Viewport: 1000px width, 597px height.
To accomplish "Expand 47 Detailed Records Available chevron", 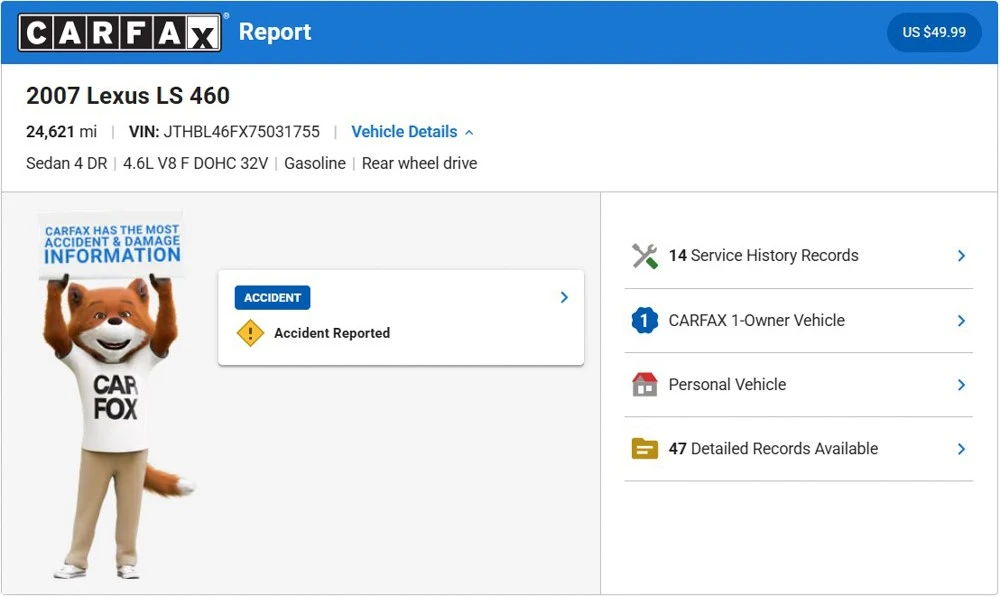I will pyautogui.click(x=961, y=449).
